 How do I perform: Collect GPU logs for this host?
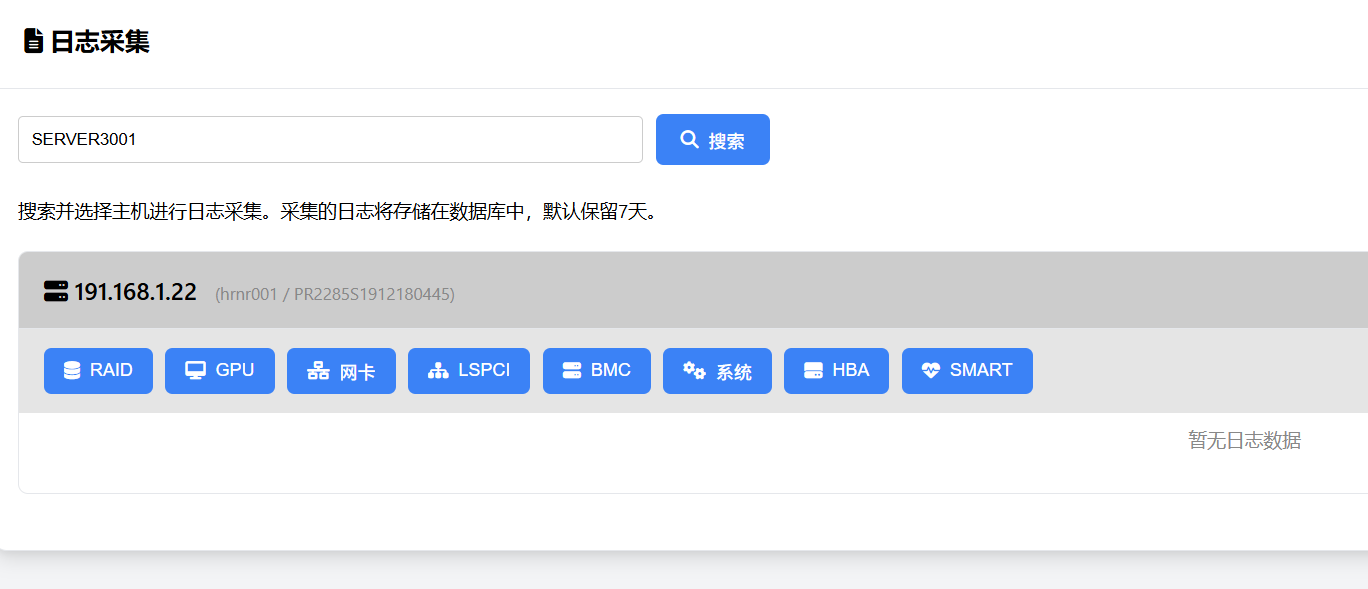[x=219, y=370]
